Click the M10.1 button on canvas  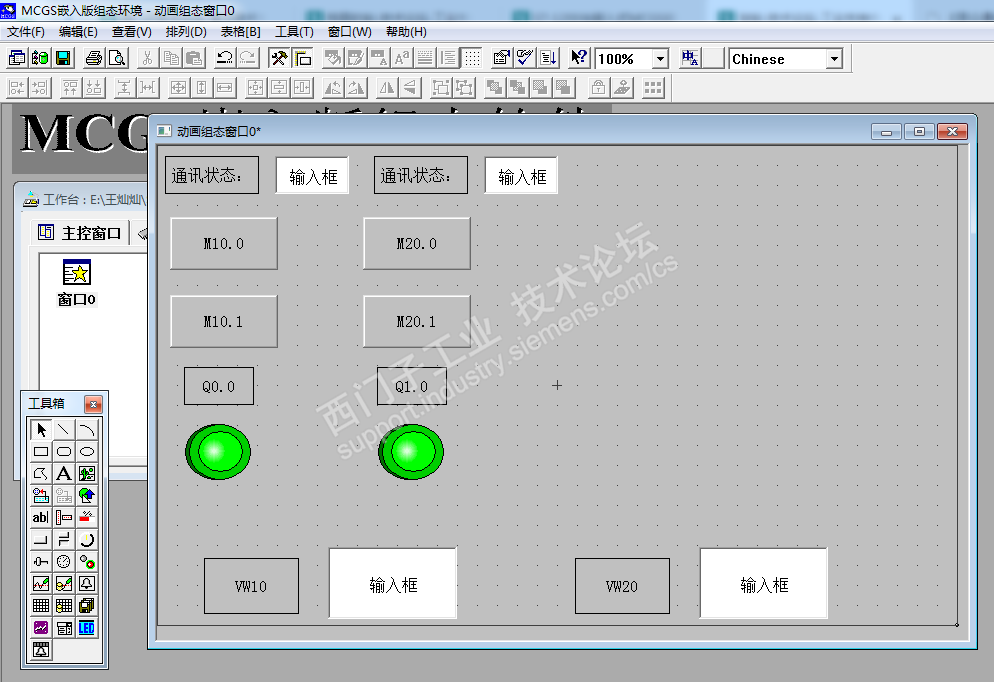click(224, 321)
